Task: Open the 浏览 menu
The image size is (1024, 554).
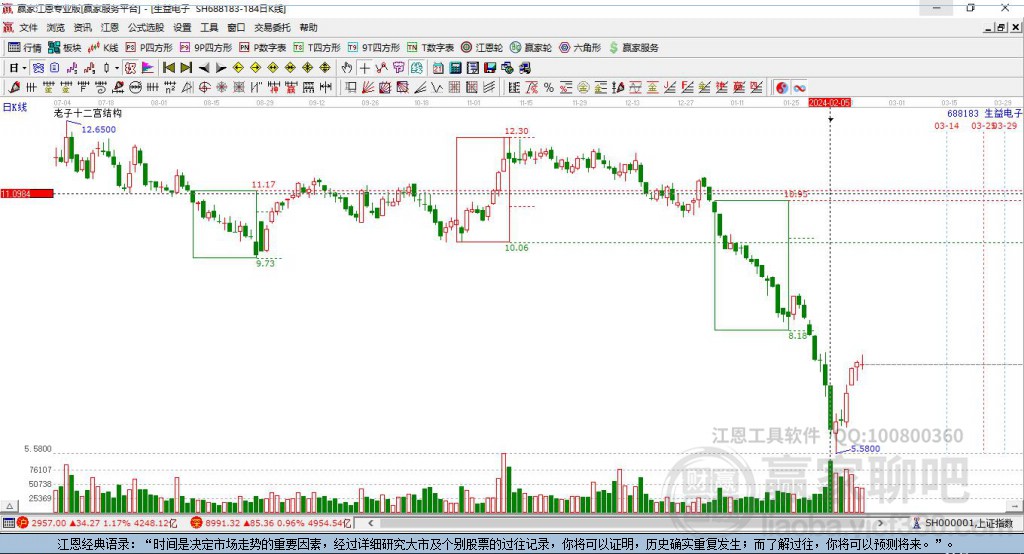Action: 56,27
